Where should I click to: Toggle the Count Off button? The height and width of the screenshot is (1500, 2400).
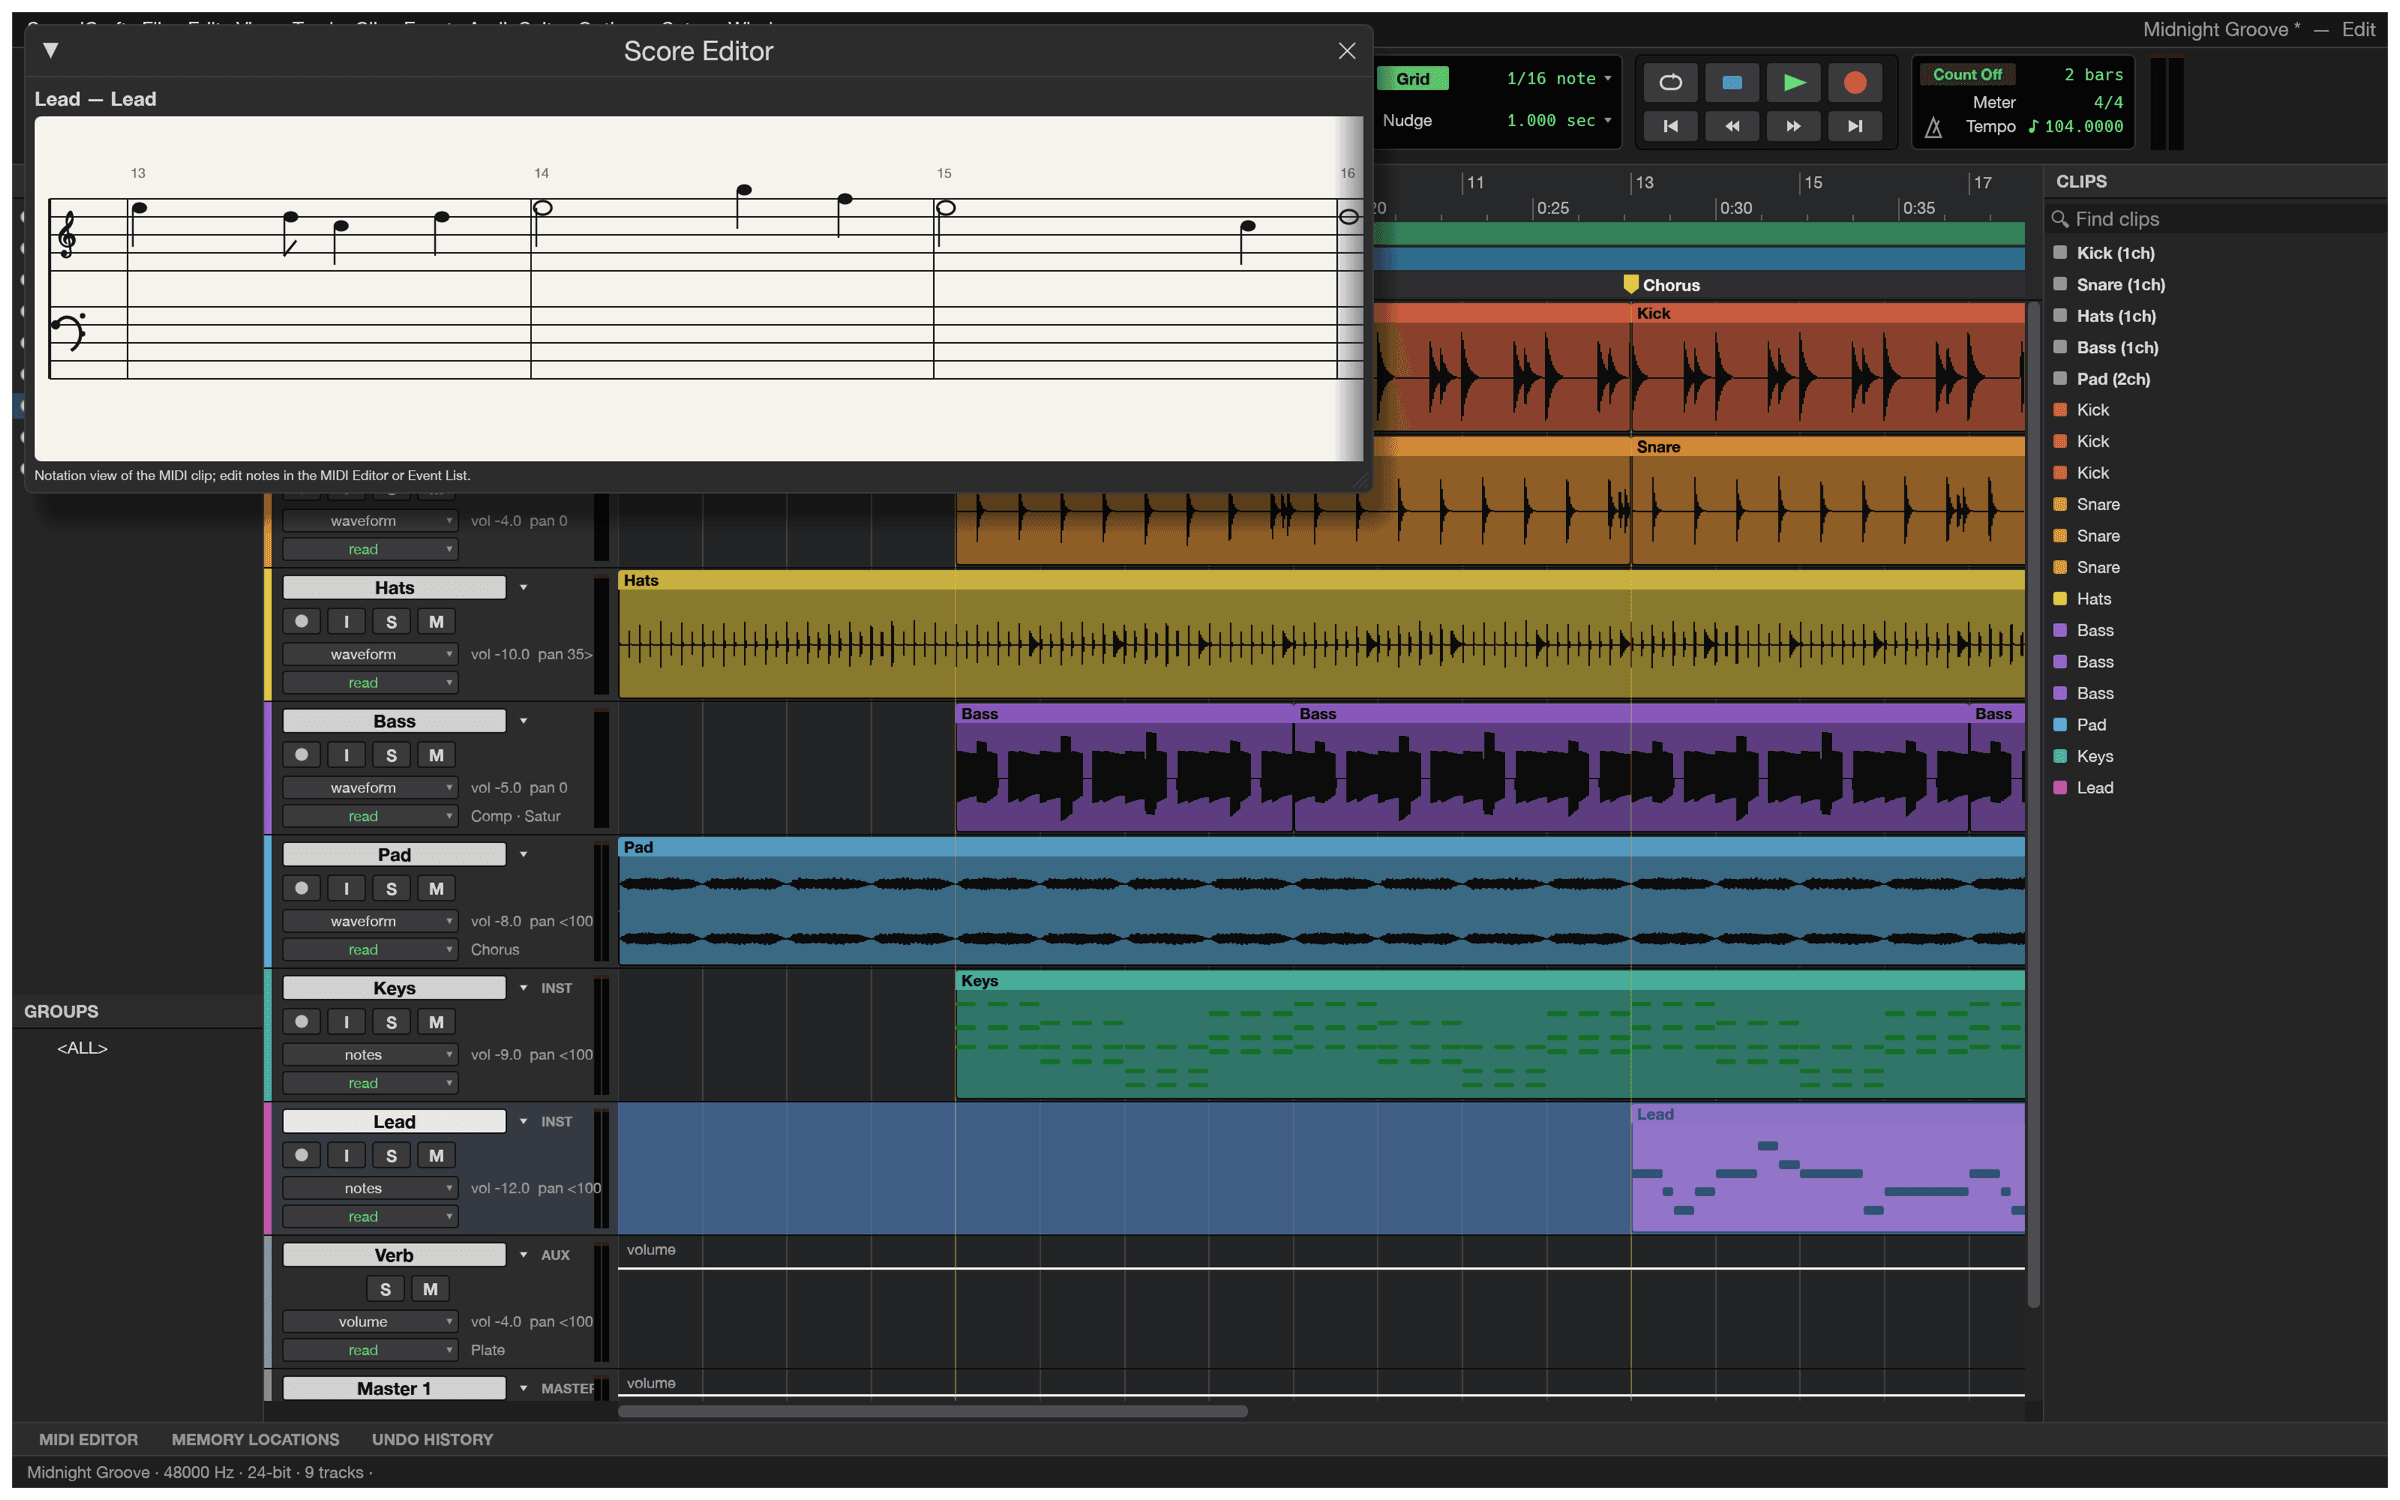click(x=1966, y=74)
